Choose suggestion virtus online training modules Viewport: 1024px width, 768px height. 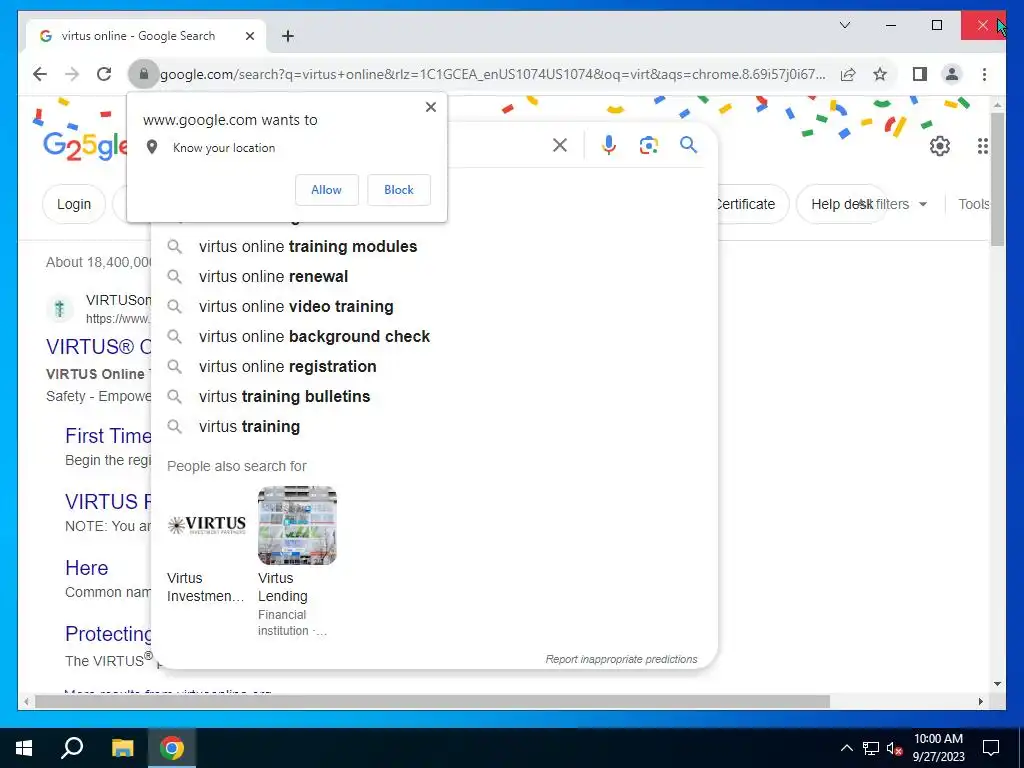[434, 246]
